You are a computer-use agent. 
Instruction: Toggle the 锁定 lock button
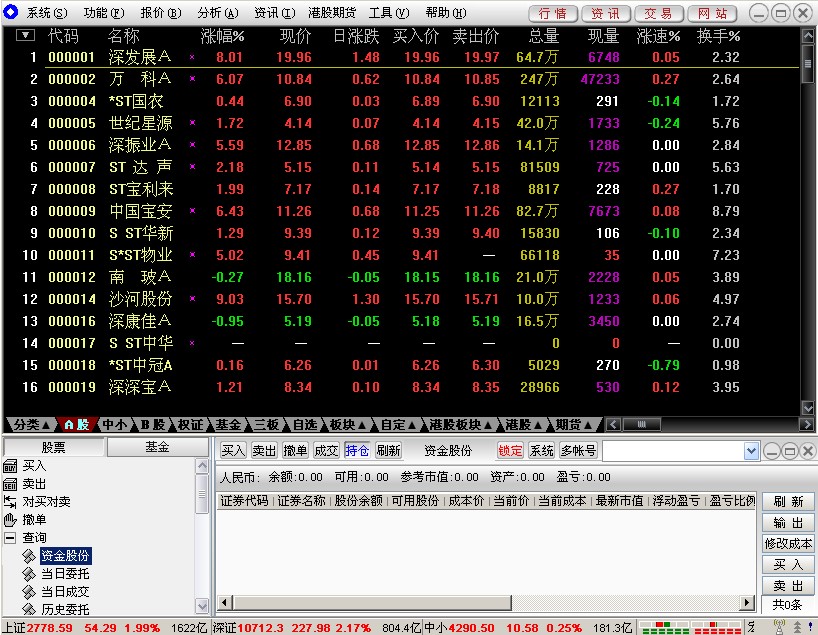[510, 450]
